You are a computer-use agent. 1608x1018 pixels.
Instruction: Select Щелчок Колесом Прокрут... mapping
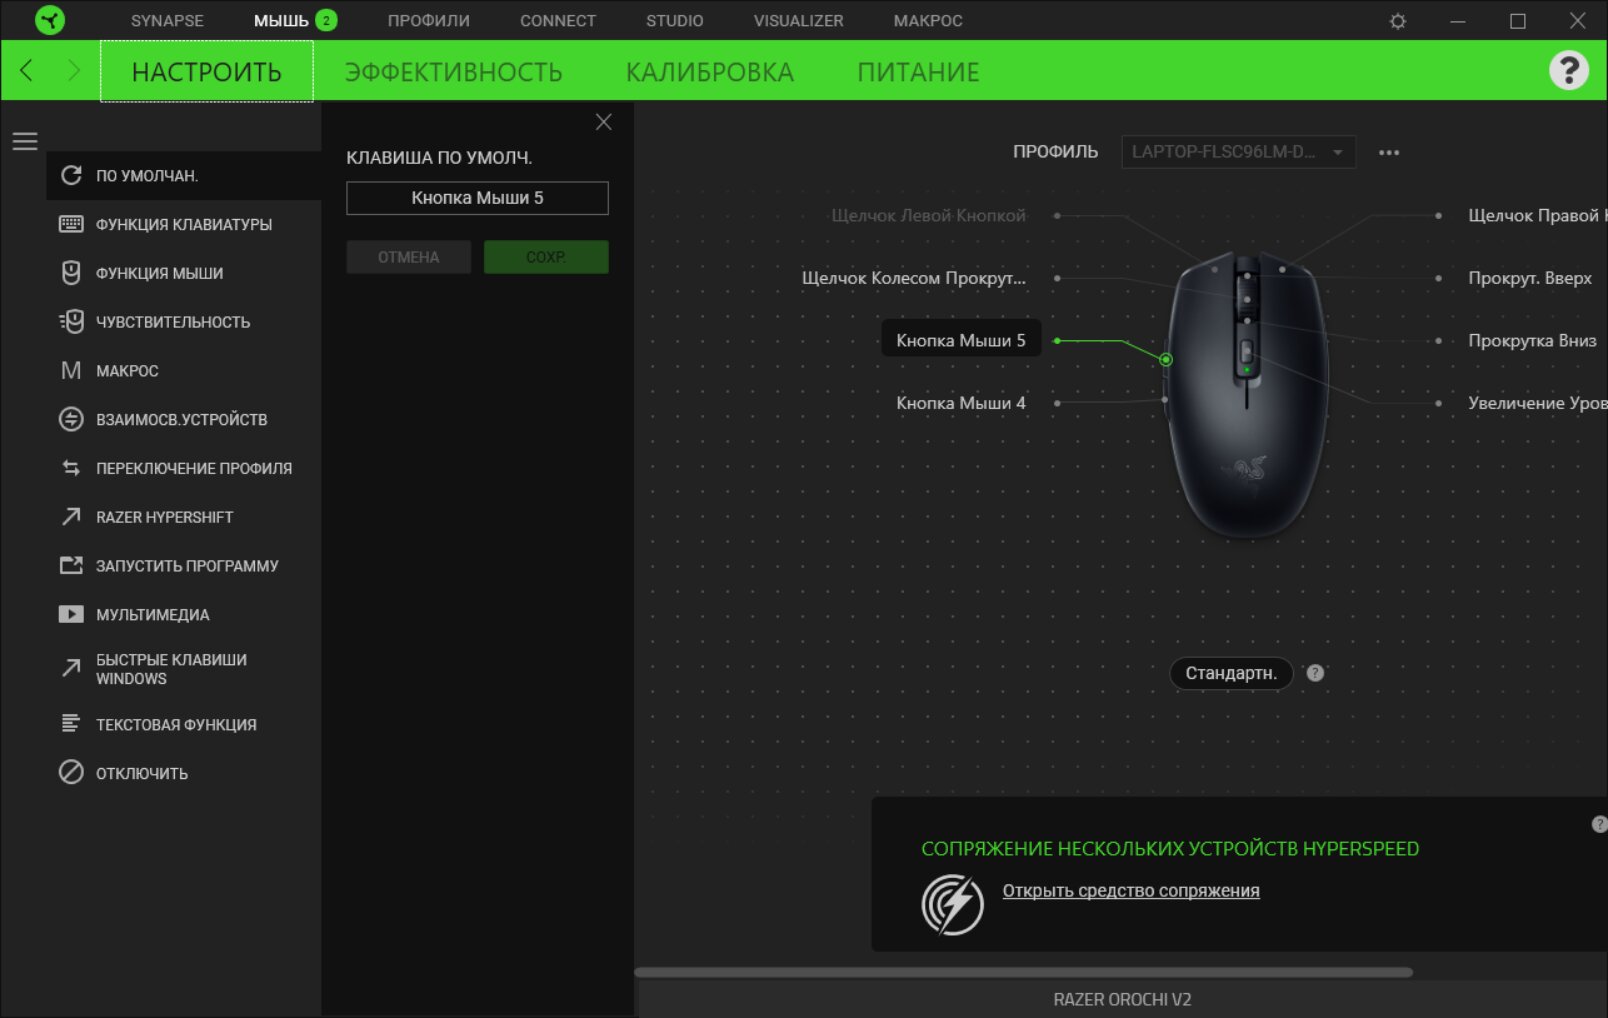point(914,278)
